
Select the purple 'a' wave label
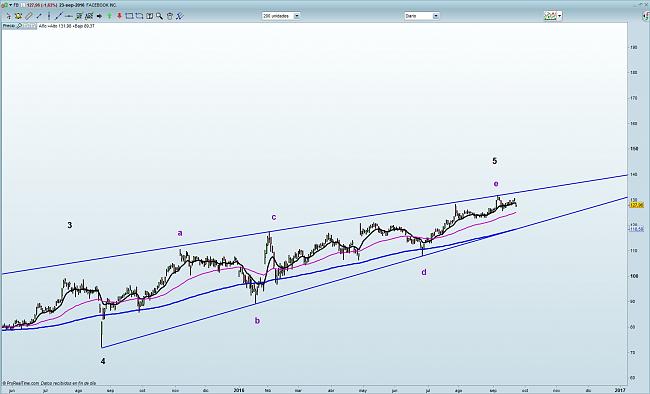click(x=180, y=233)
